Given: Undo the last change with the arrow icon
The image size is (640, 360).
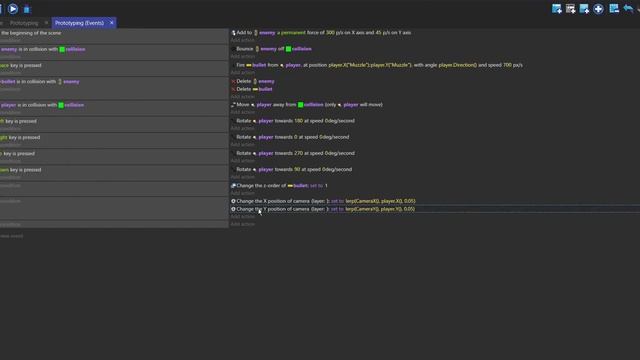Looking at the screenshot, I should pos(628,9).
